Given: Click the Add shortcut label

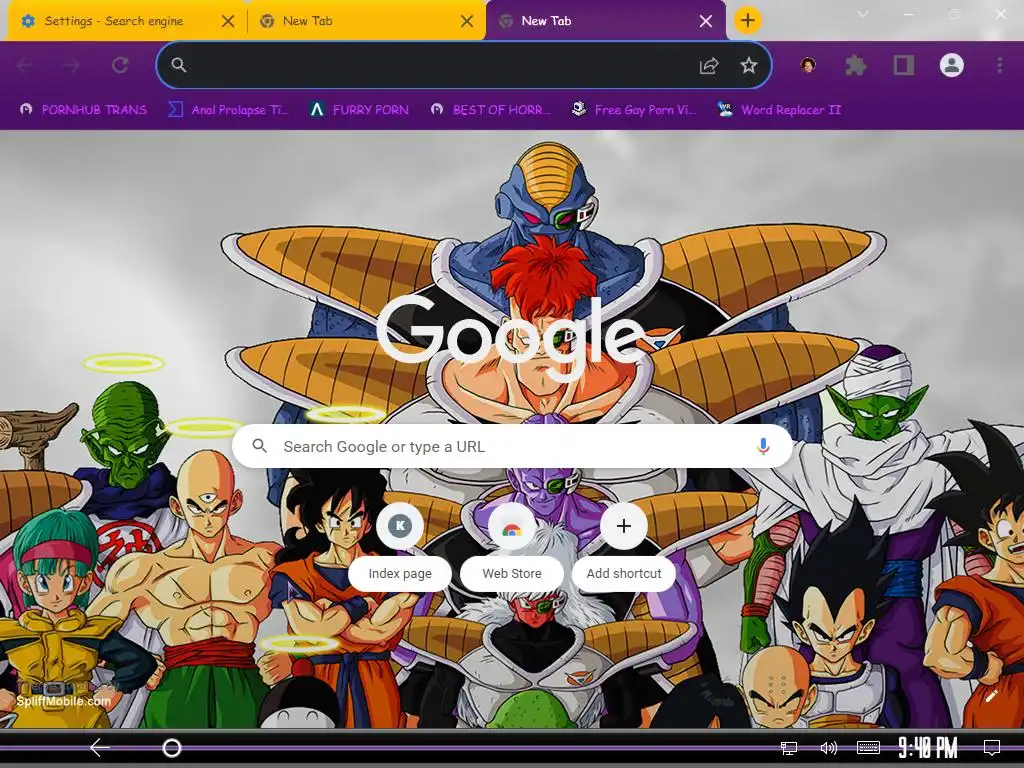Looking at the screenshot, I should (624, 573).
